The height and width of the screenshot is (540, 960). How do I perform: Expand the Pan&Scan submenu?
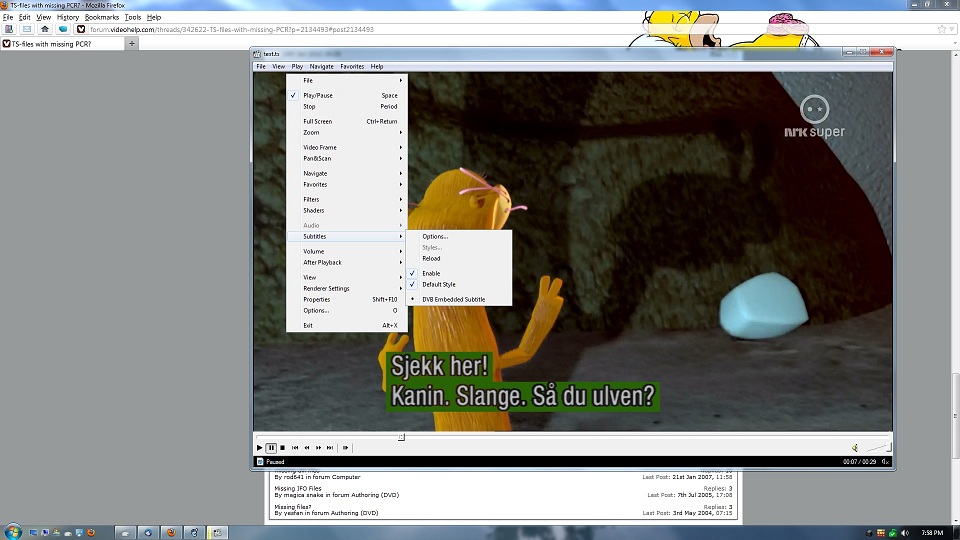347,159
